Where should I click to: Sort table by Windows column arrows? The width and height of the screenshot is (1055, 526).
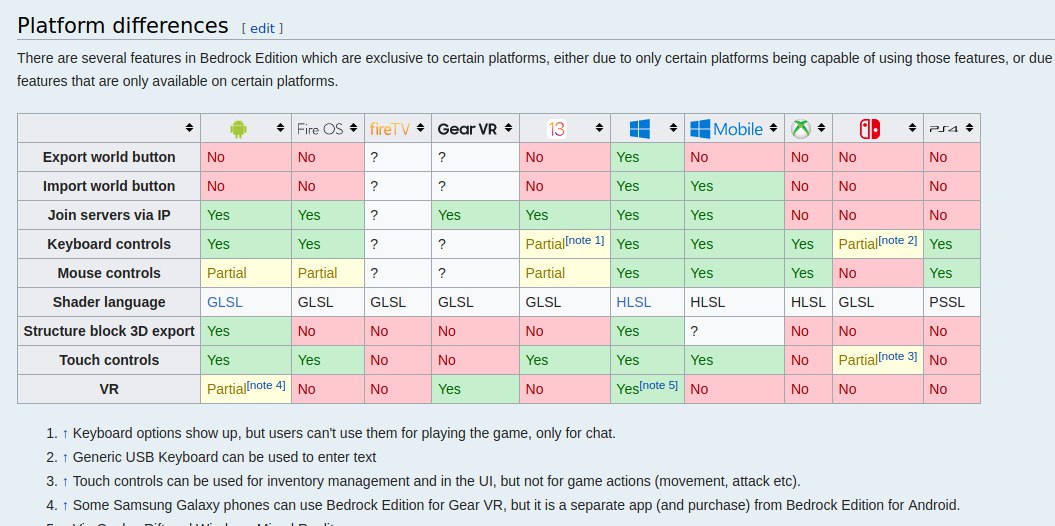pos(673,128)
